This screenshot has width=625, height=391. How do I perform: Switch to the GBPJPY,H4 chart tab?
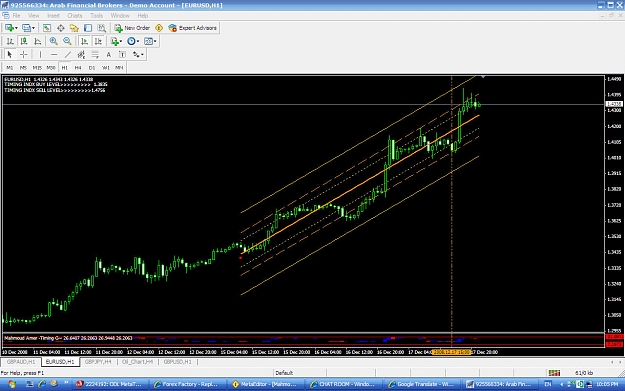(98, 362)
